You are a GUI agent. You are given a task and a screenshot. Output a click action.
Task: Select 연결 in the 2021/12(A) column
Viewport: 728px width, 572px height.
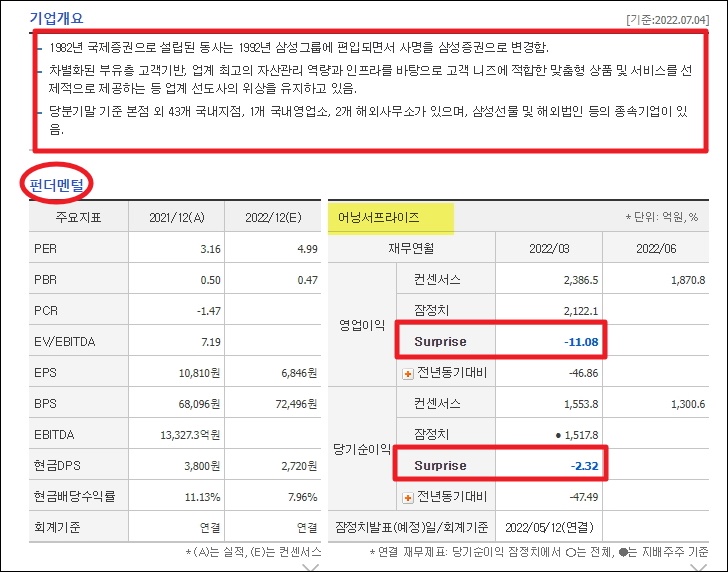click(x=210, y=528)
